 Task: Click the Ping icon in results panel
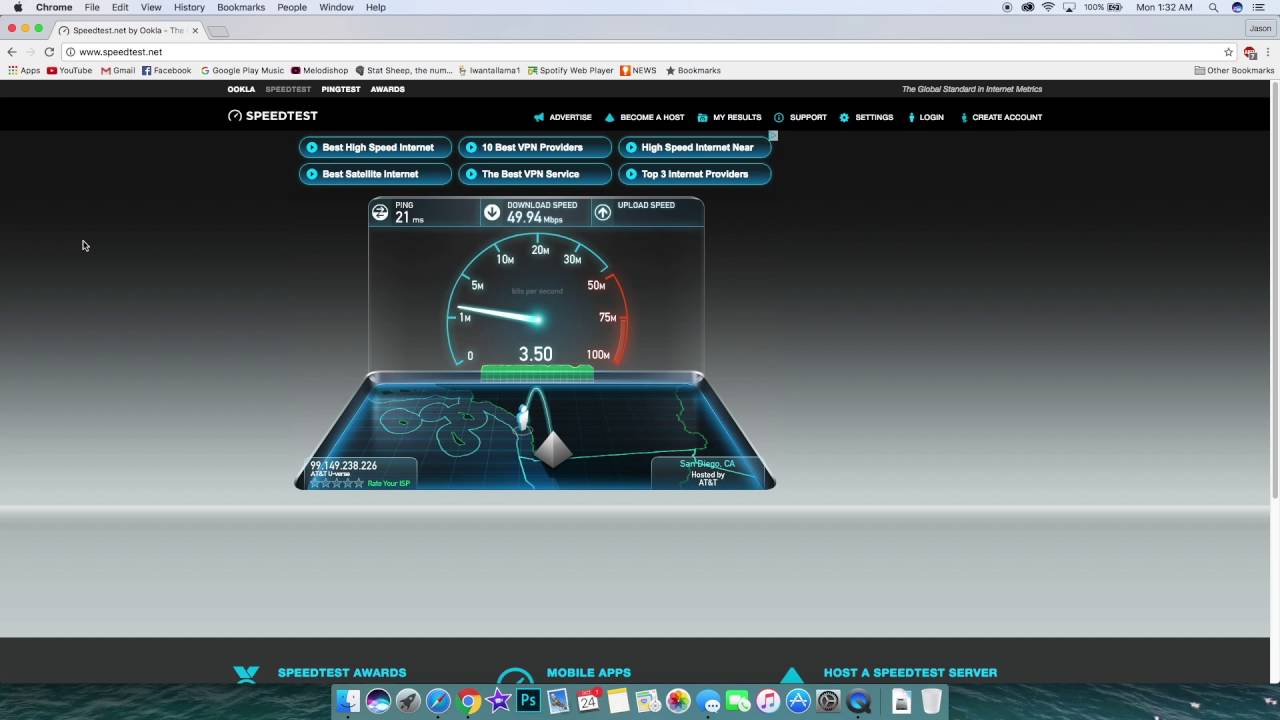pyautogui.click(x=380, y=212)
